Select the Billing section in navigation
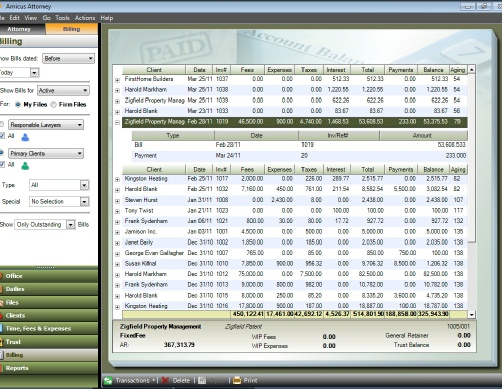This screenshot has height=389, width=502. (49, 355)
